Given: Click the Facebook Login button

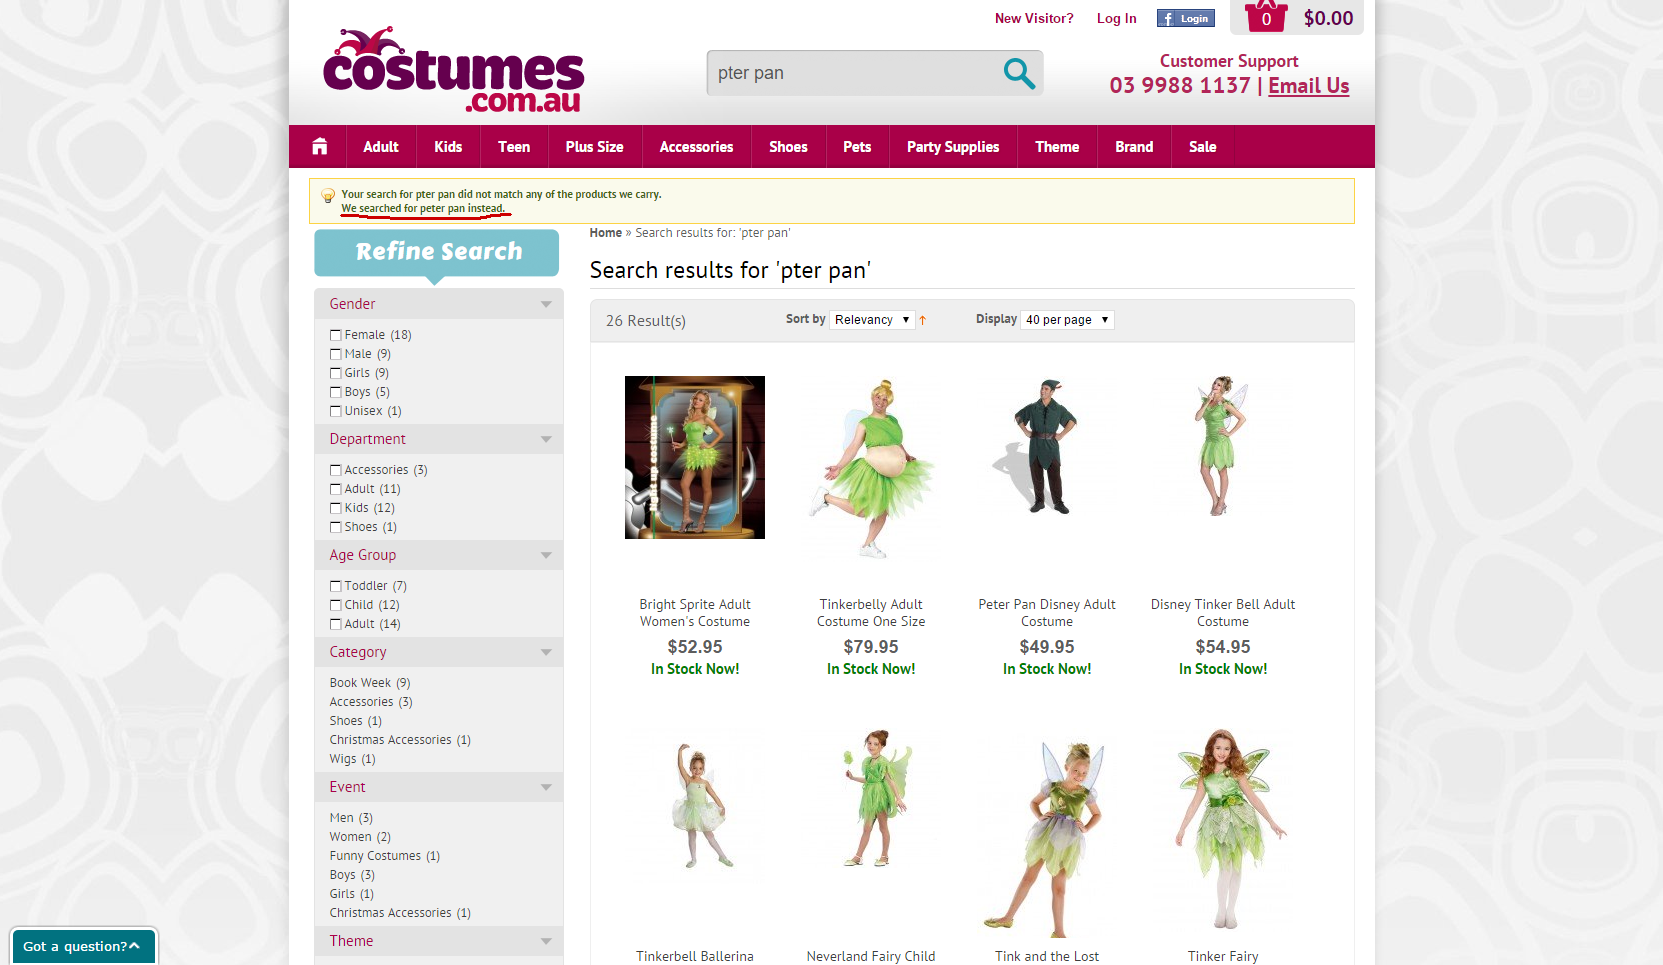Looking at the screenshot, I should [1185, 18].
